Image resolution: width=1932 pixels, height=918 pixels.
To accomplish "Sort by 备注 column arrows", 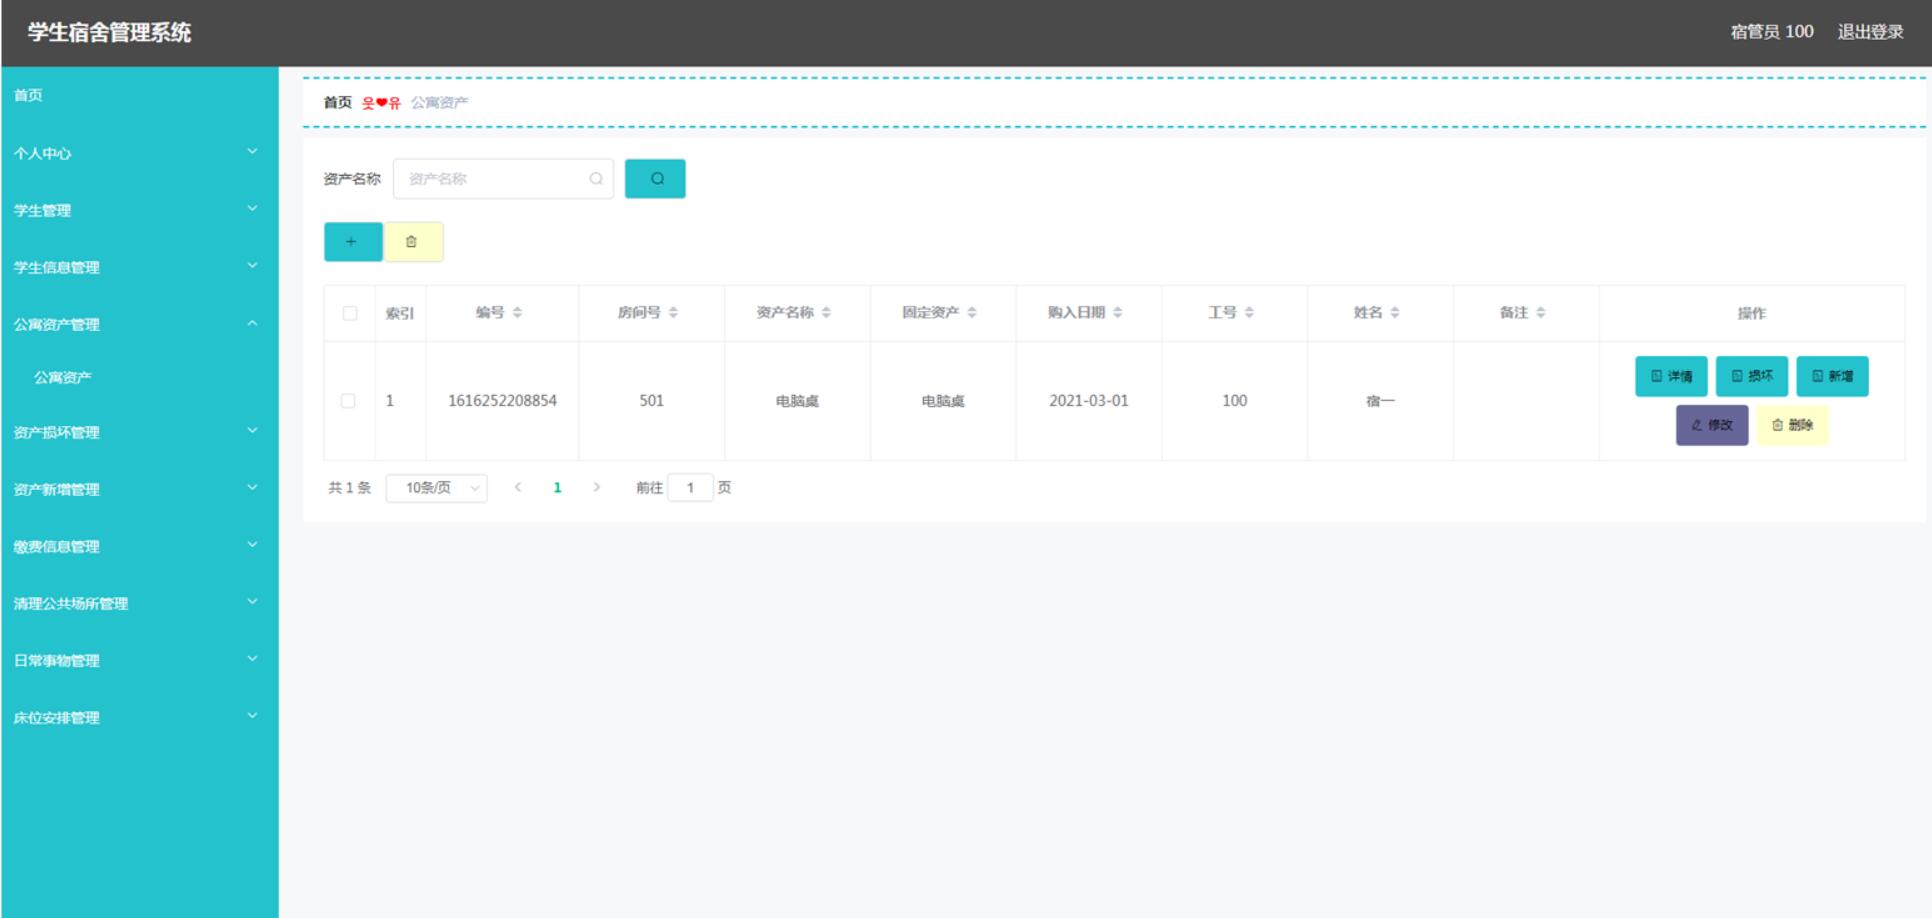I will tap(1541, 313).
